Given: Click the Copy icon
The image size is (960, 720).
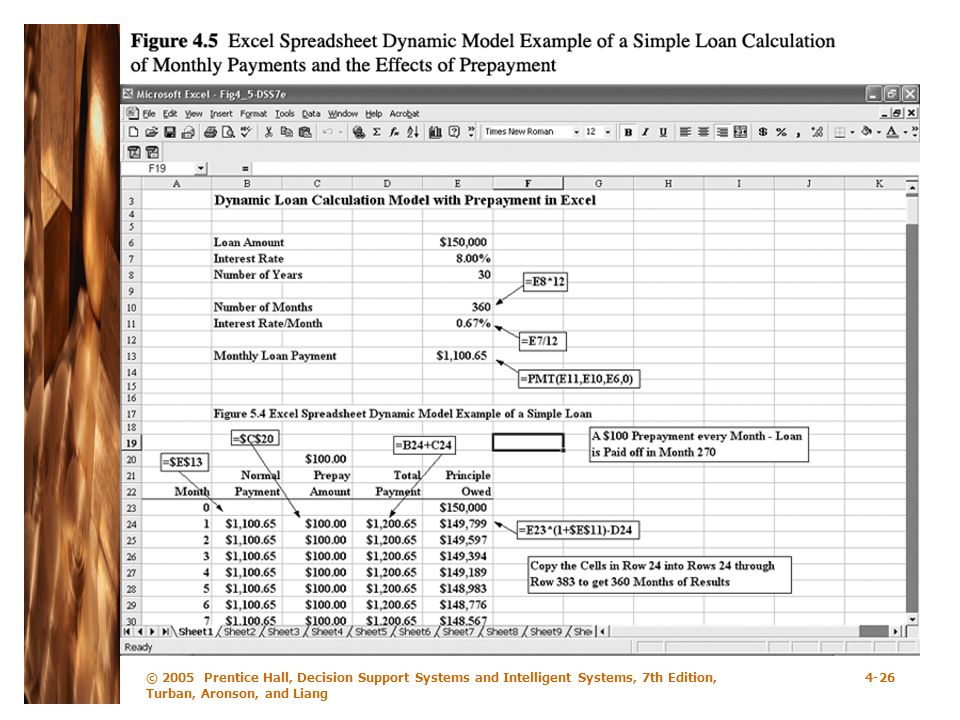Looking at the screenshot, I should 286,132.
